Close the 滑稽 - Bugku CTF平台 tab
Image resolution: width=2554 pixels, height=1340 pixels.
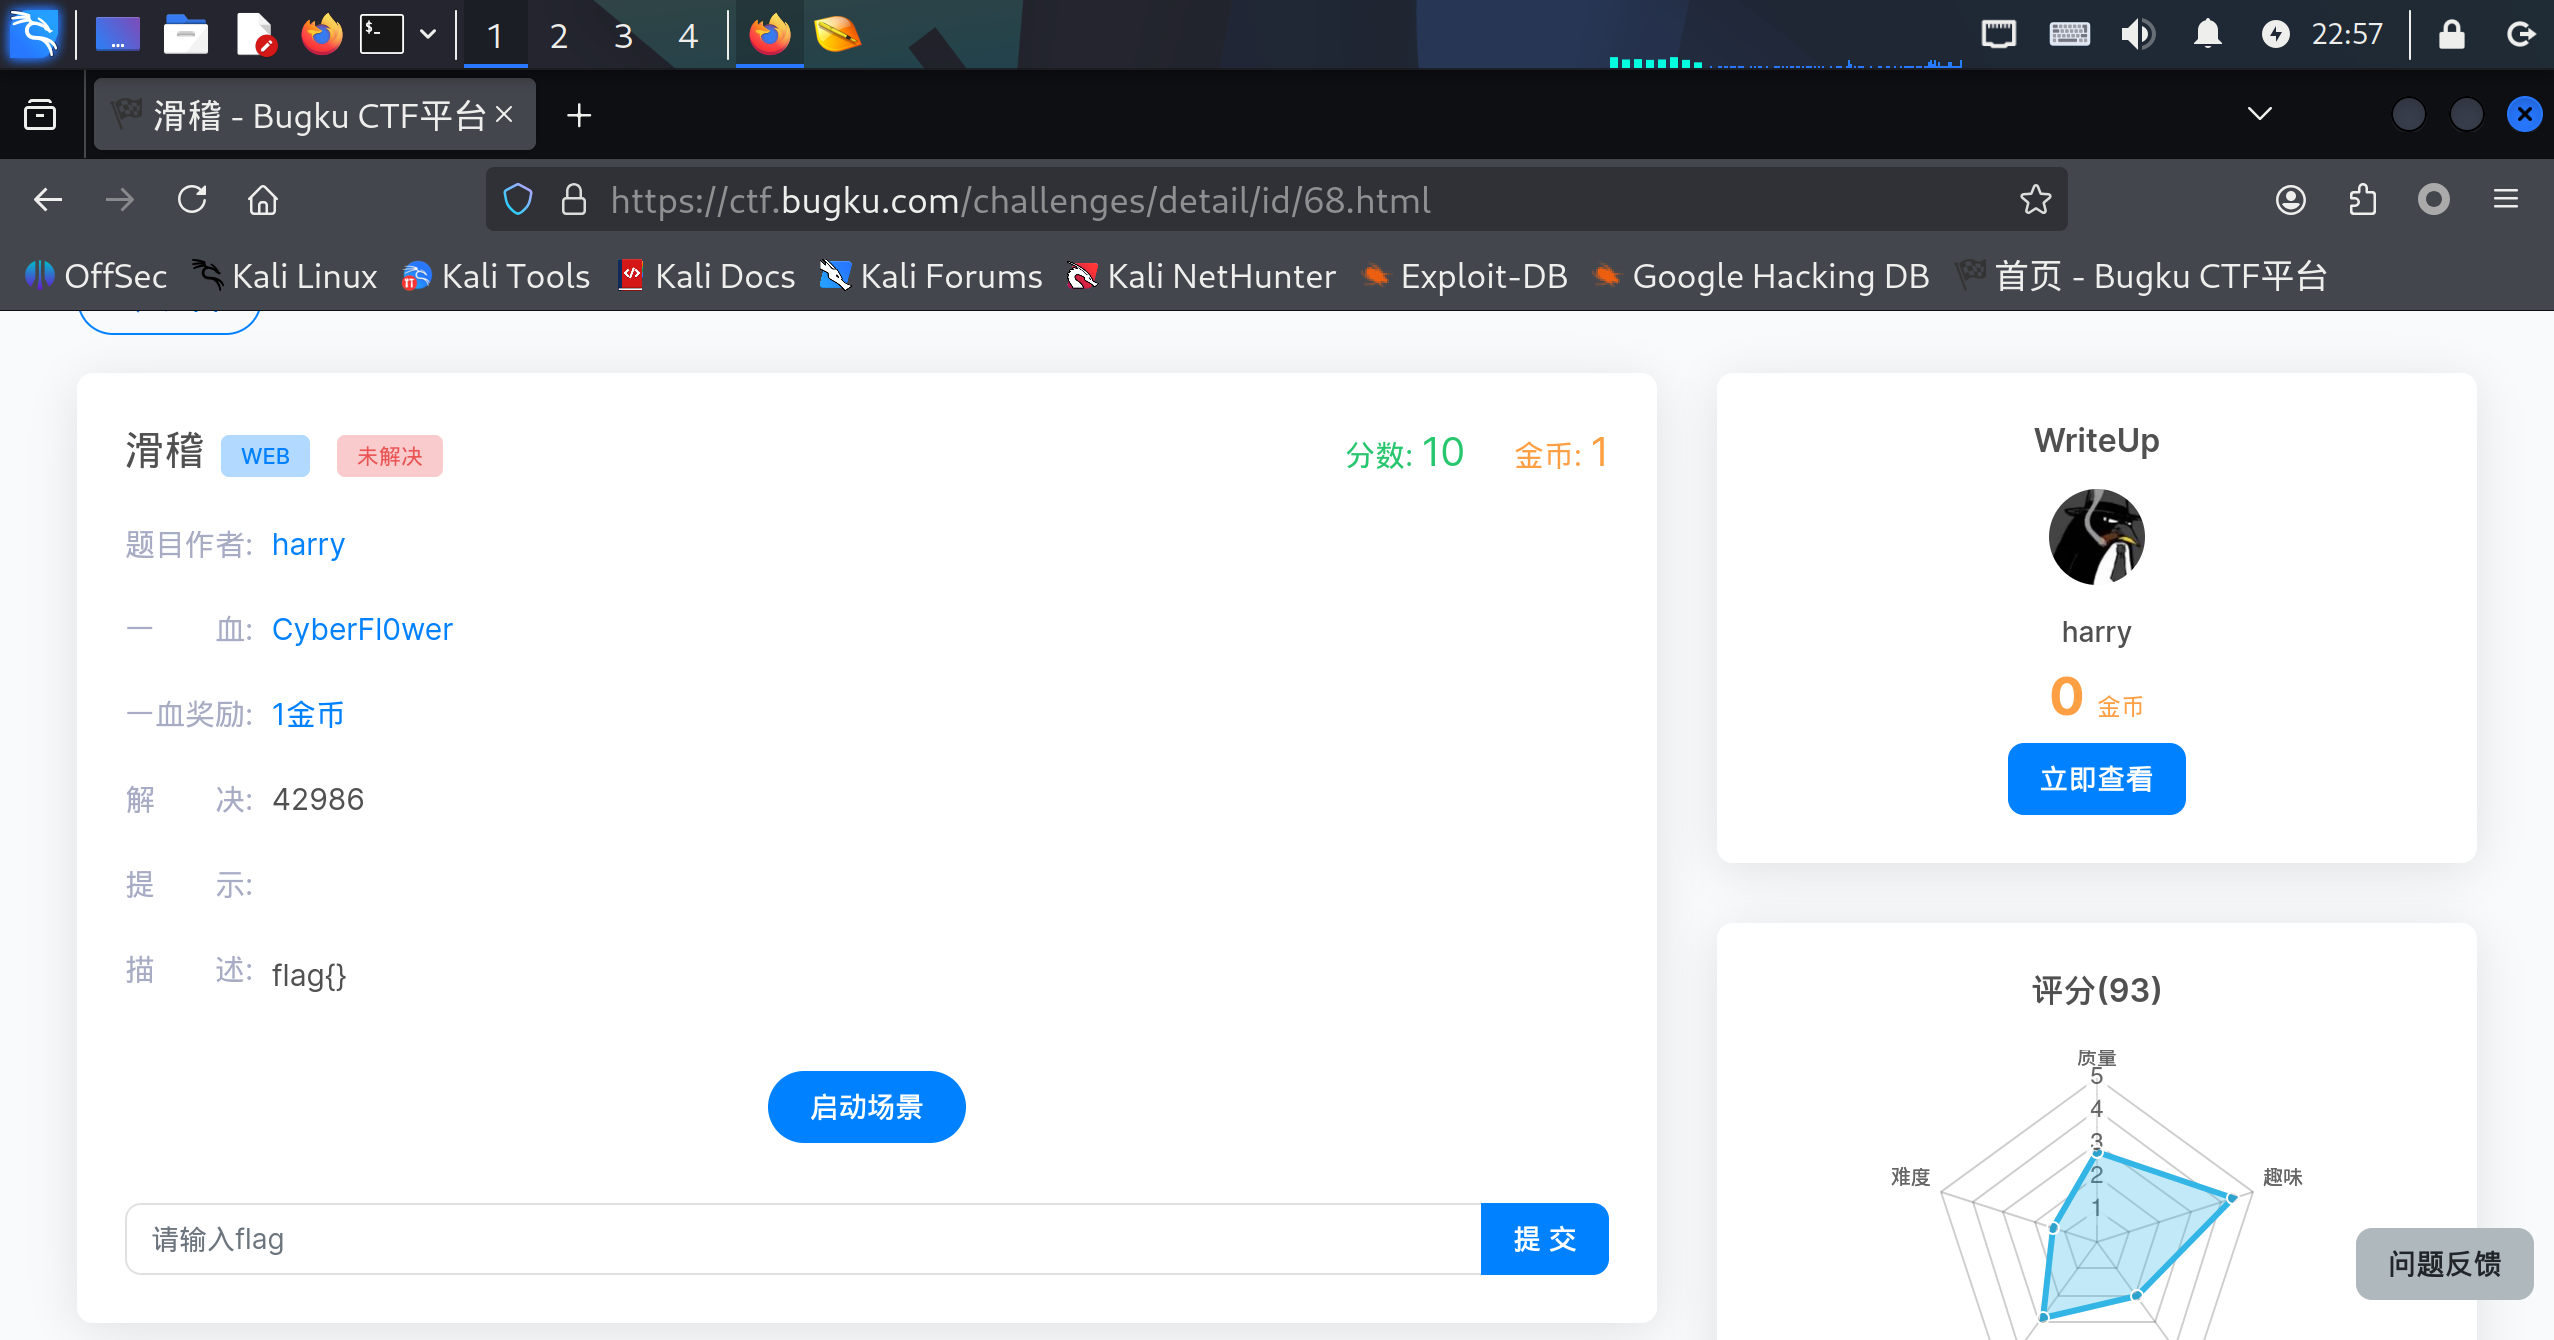tap(504, 115)
